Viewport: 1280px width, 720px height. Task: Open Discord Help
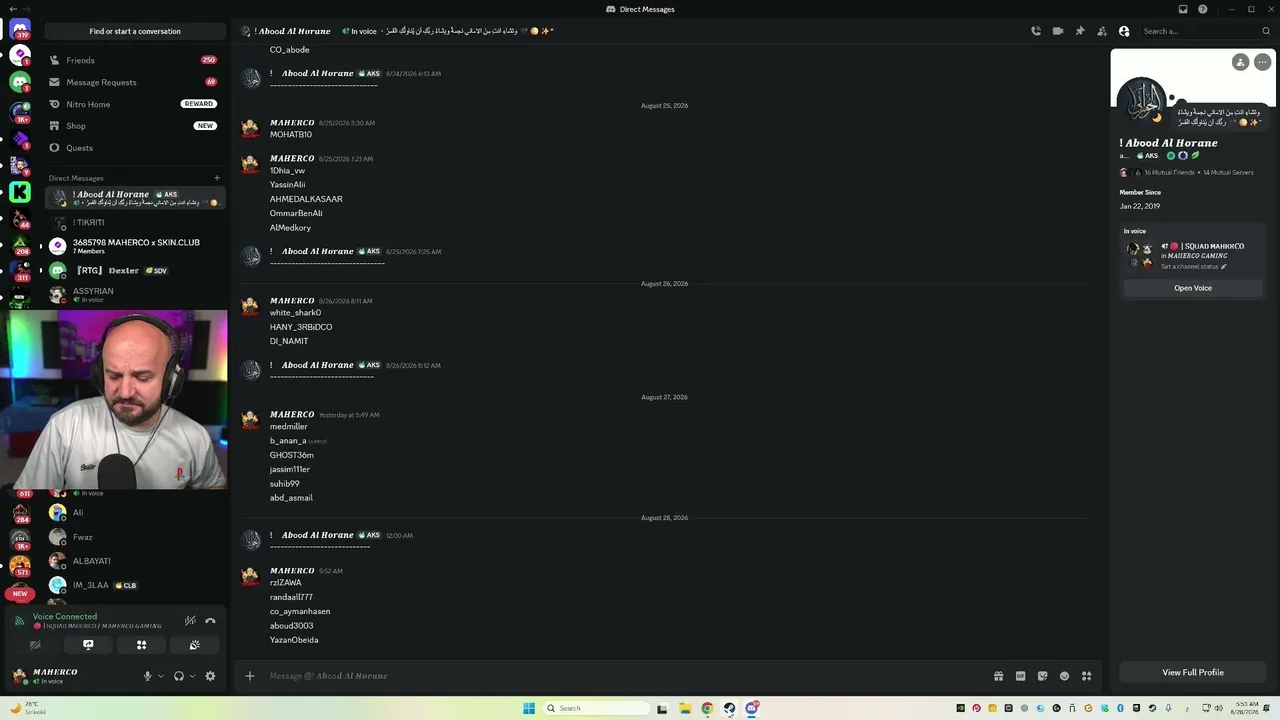click(x=1203, y=9)
